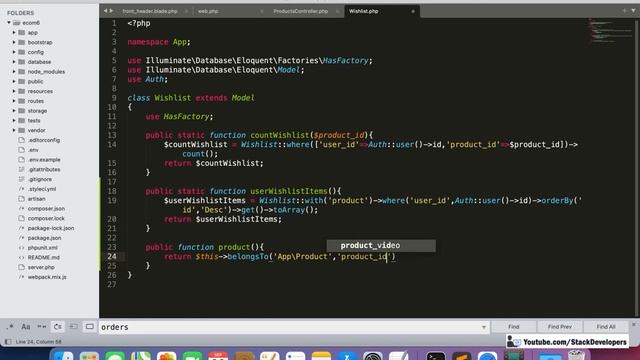Viewport: 640px width, 360px height.
Task: Select the storage folder
Action: point(37,111)
